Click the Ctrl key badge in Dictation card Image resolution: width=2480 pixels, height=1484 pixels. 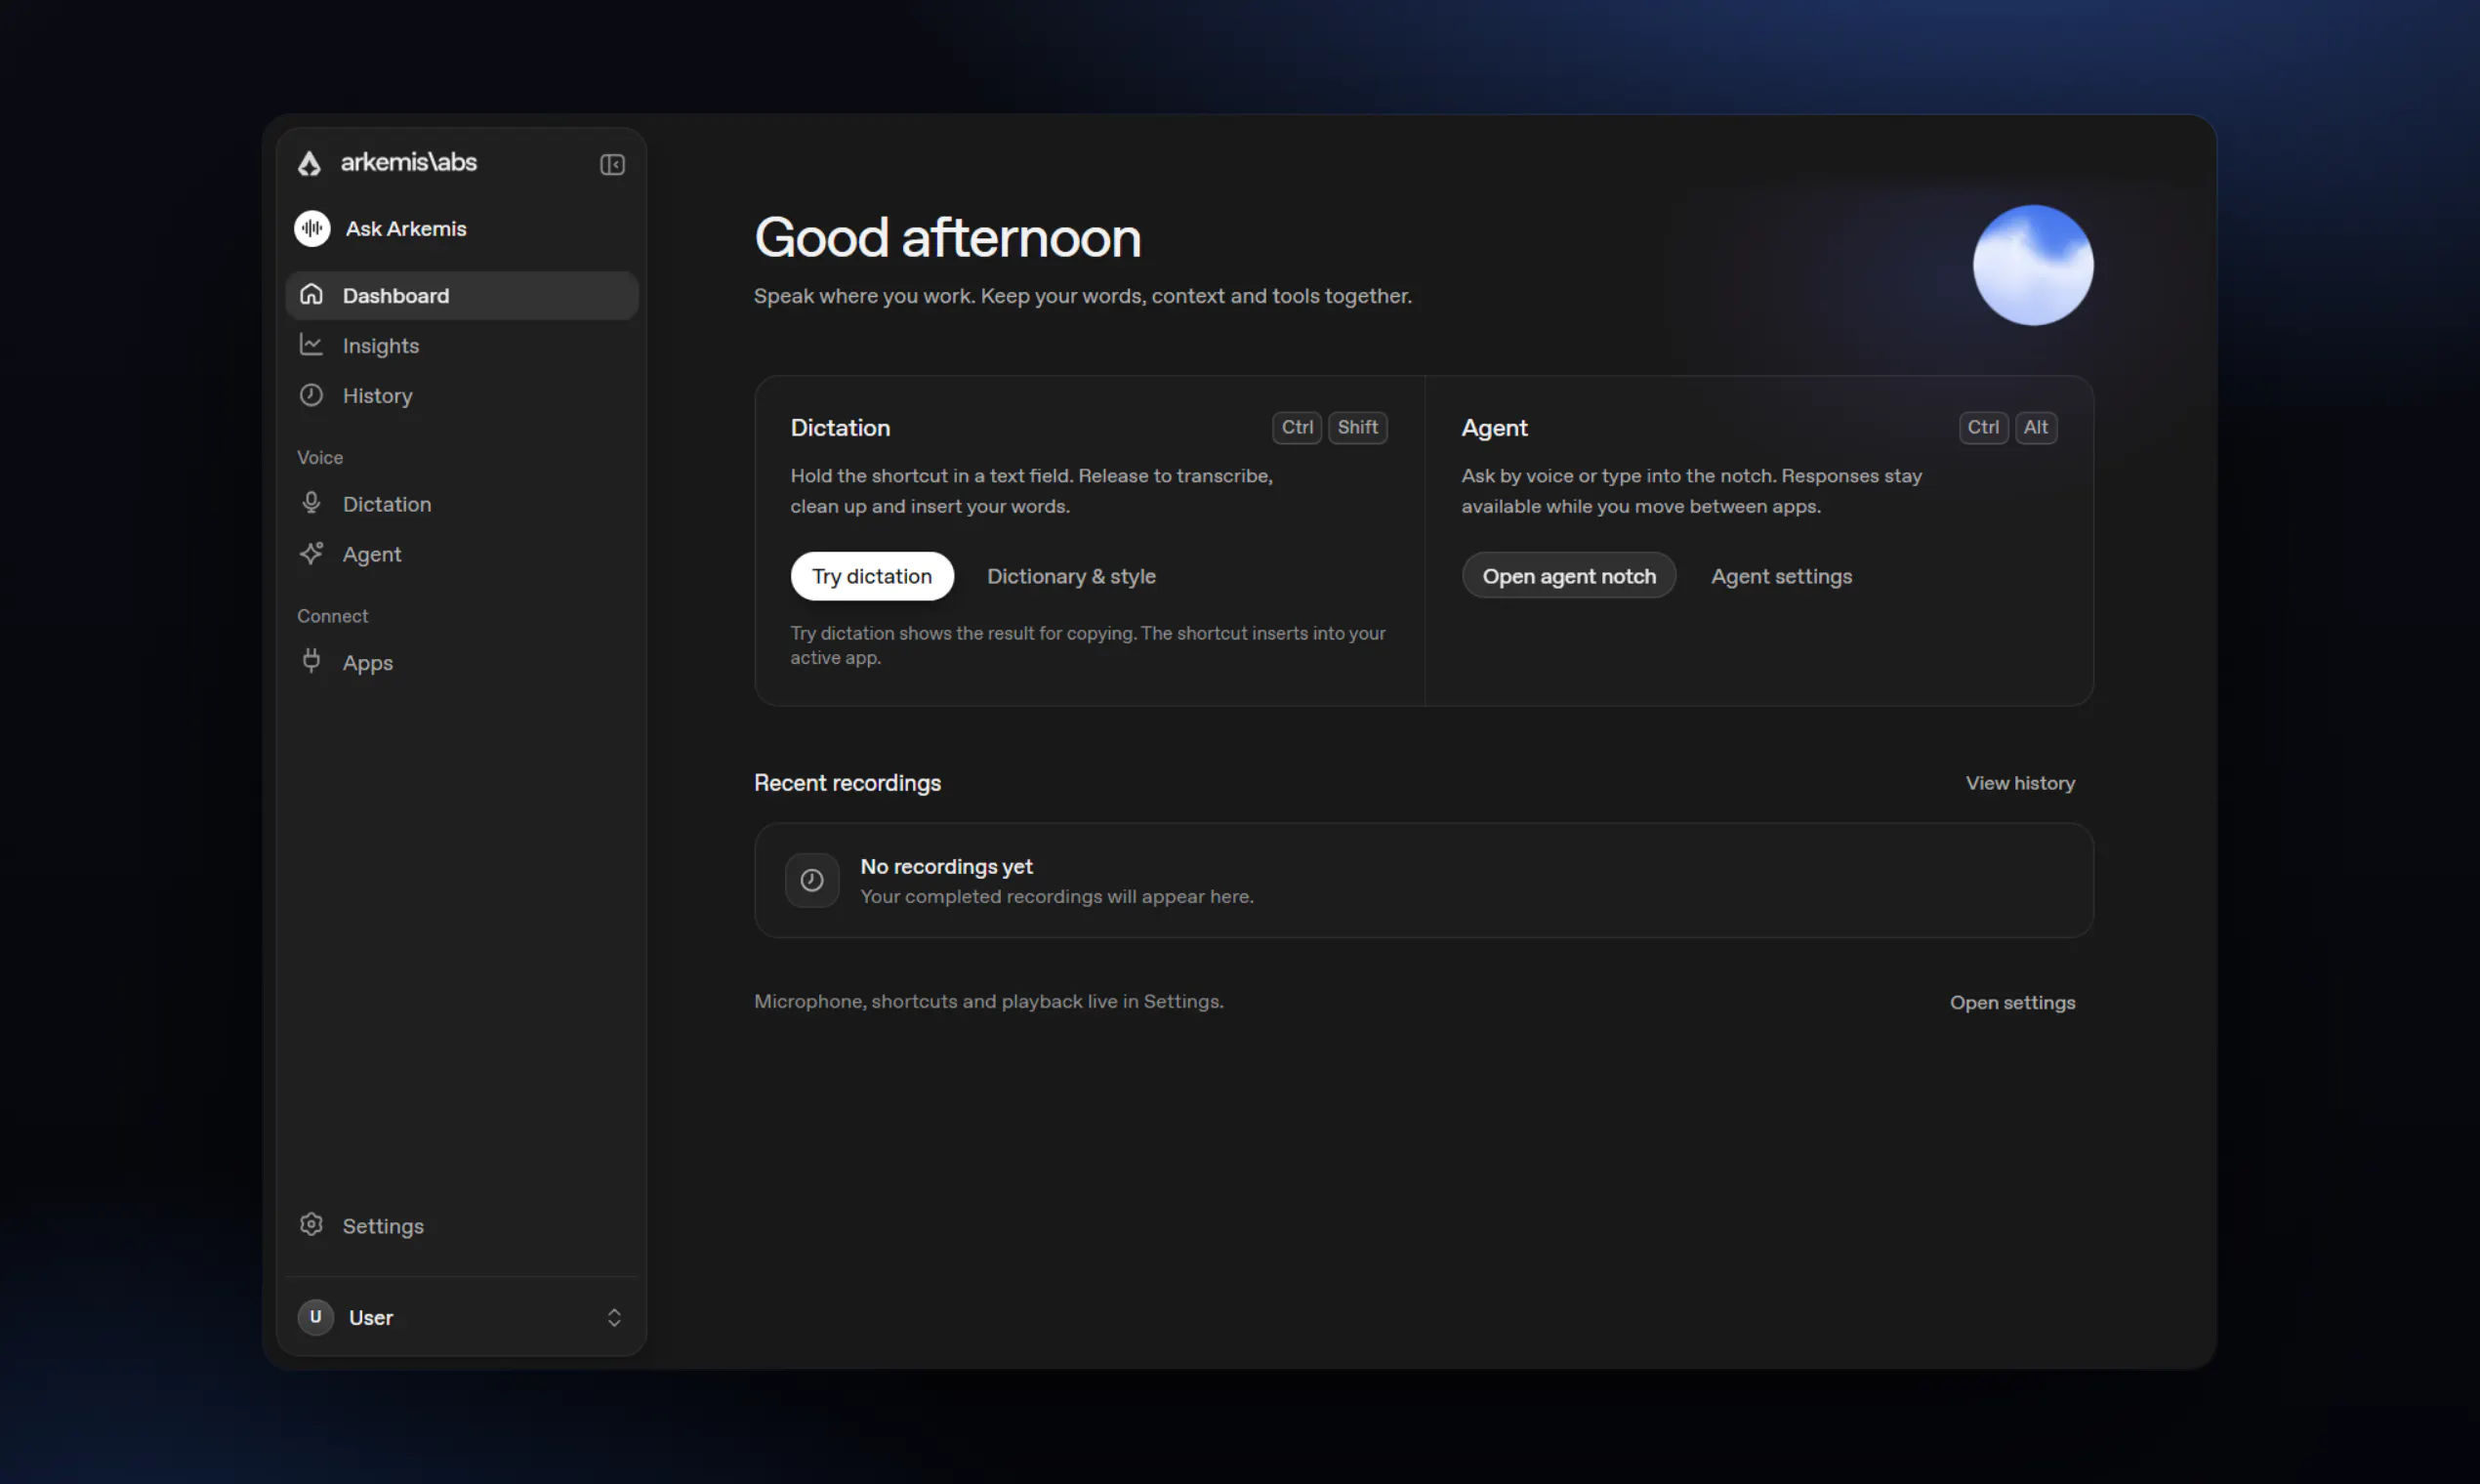tap(1297, 428)
